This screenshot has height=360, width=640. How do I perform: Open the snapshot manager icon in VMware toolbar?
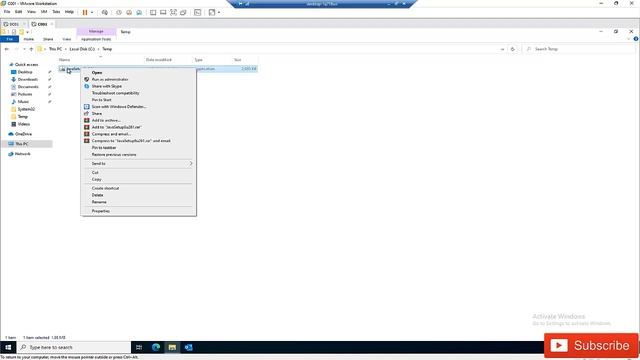point(139,12)
